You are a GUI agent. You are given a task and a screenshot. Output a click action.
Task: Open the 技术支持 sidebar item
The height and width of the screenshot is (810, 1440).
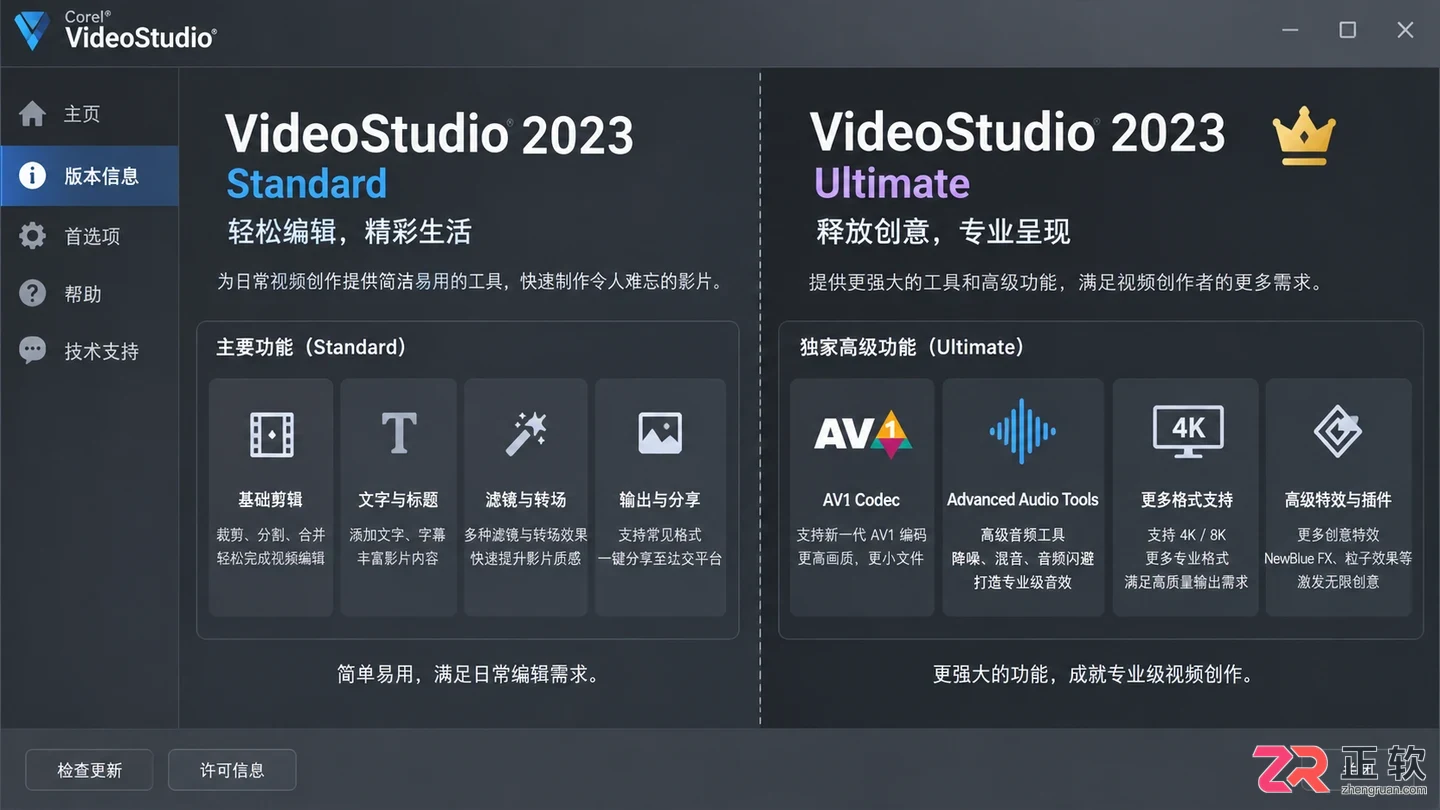[x=89, y=351]
